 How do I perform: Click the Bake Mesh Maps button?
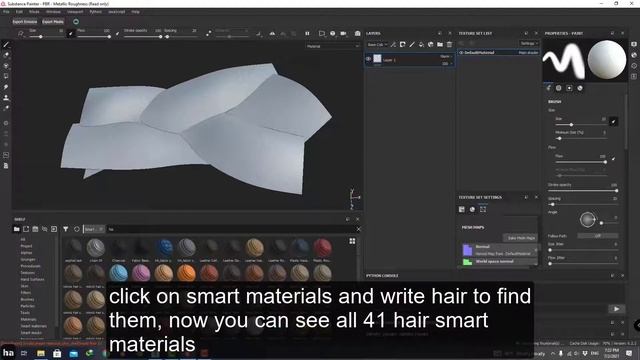pos(521,238)
